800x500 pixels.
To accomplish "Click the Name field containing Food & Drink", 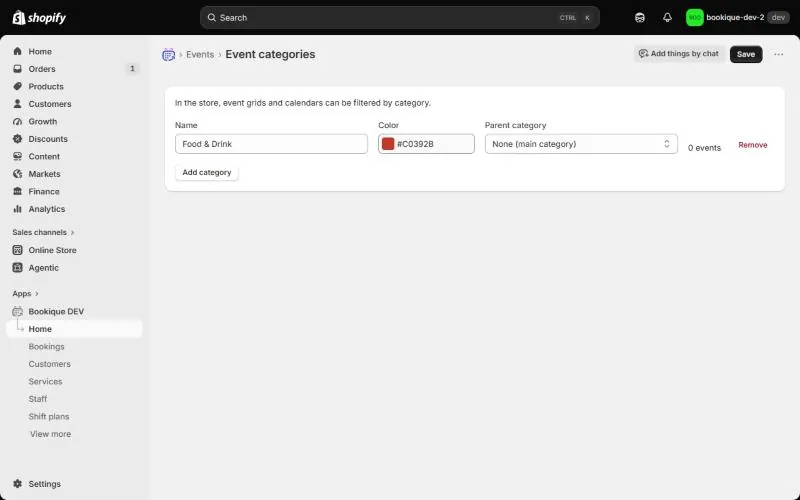I will [271, 144].
